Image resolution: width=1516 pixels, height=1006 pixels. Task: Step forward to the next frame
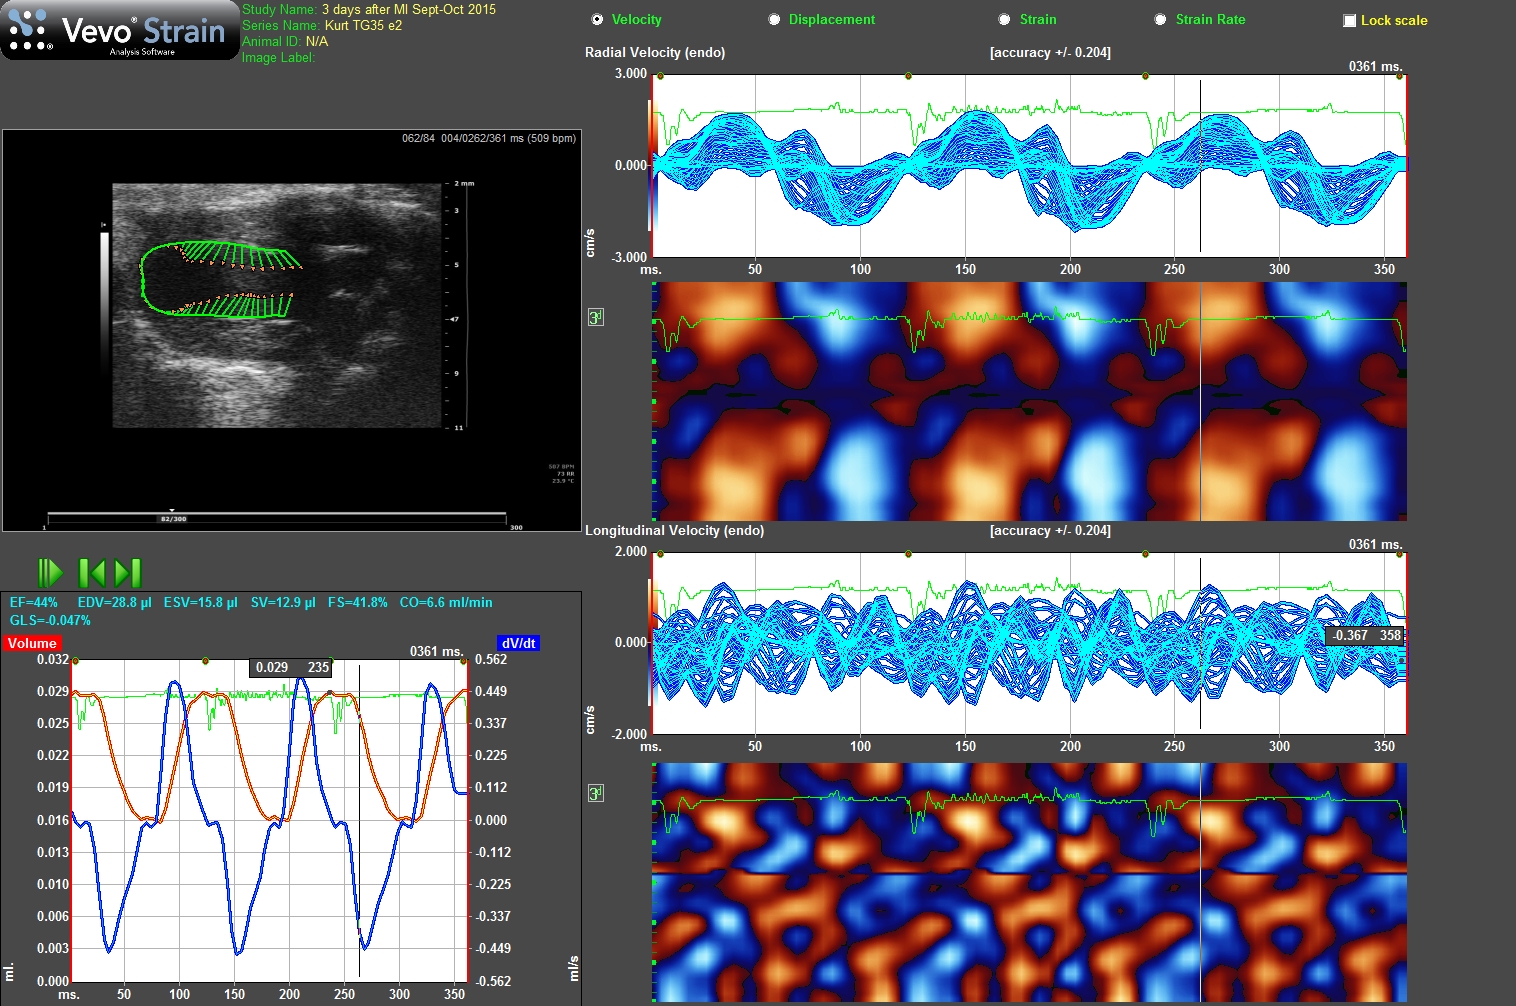click(x=128, y=573)
